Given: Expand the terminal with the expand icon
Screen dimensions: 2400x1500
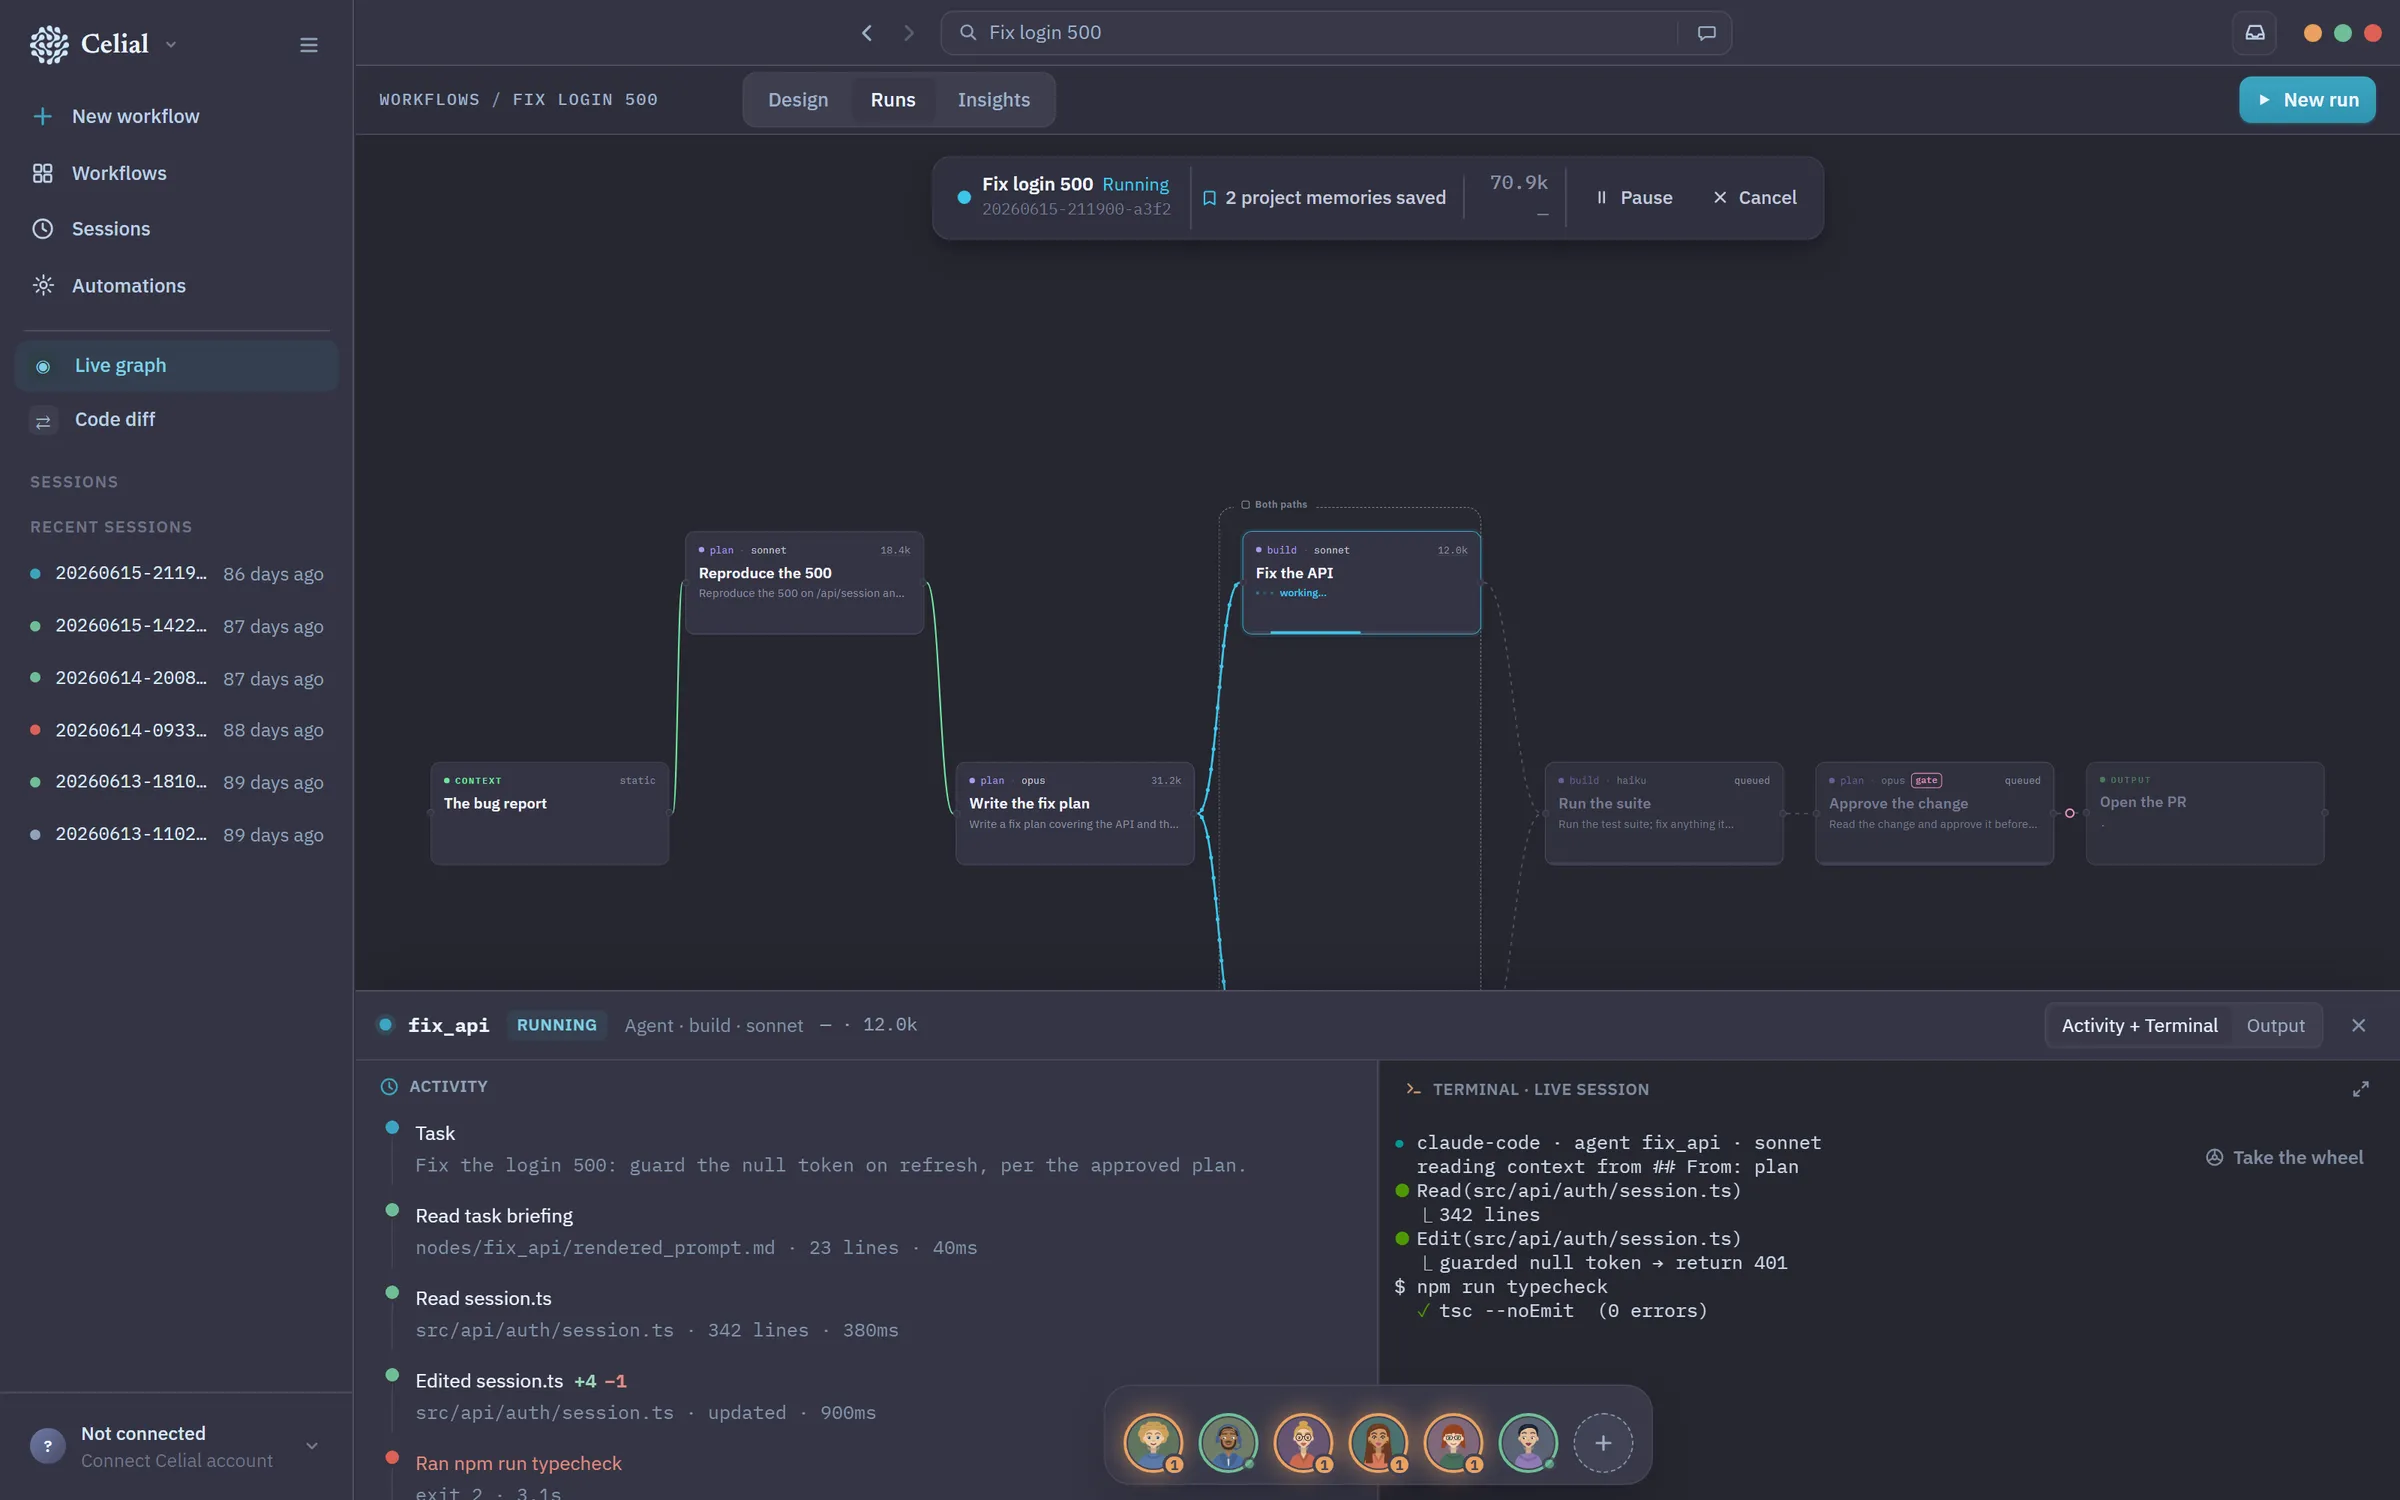Looking at the screenshot, I should pos(2360,1089).
